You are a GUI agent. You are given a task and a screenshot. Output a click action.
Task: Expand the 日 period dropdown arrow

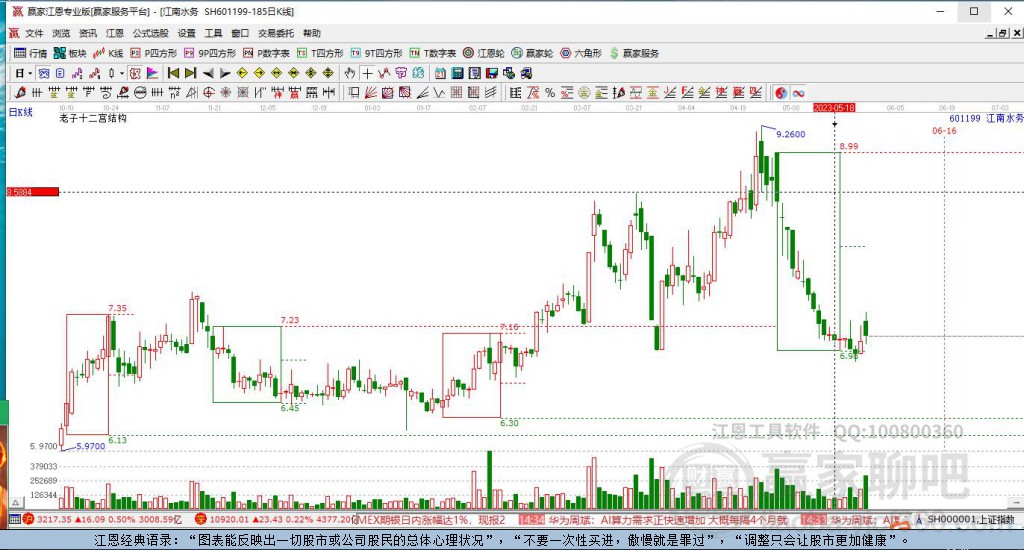30,73
